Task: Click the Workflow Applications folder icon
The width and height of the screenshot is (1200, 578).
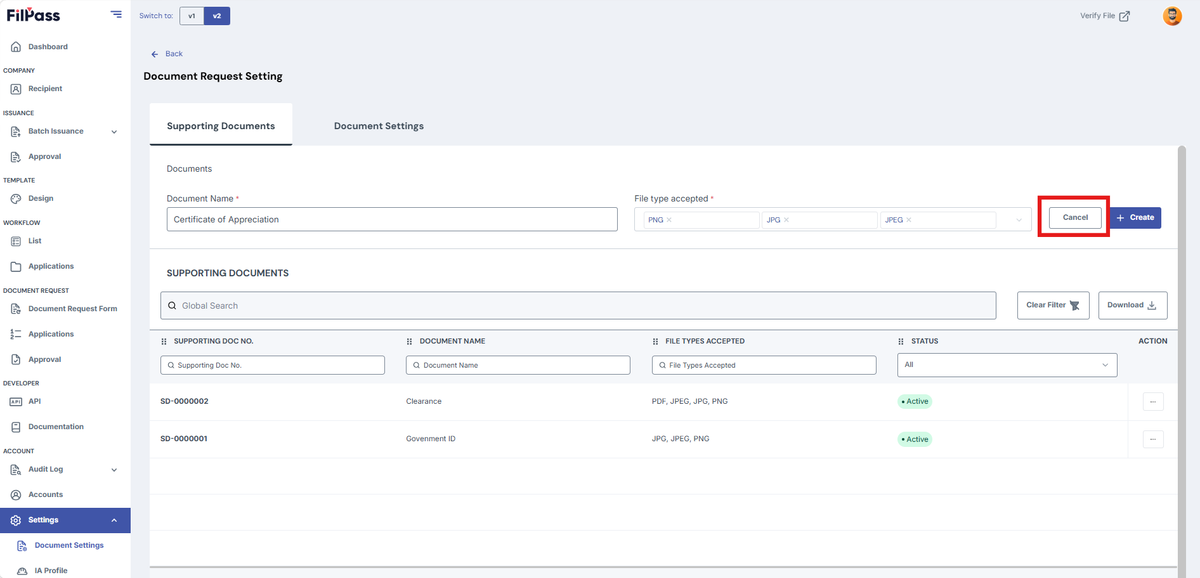Action: pos(16,267)
